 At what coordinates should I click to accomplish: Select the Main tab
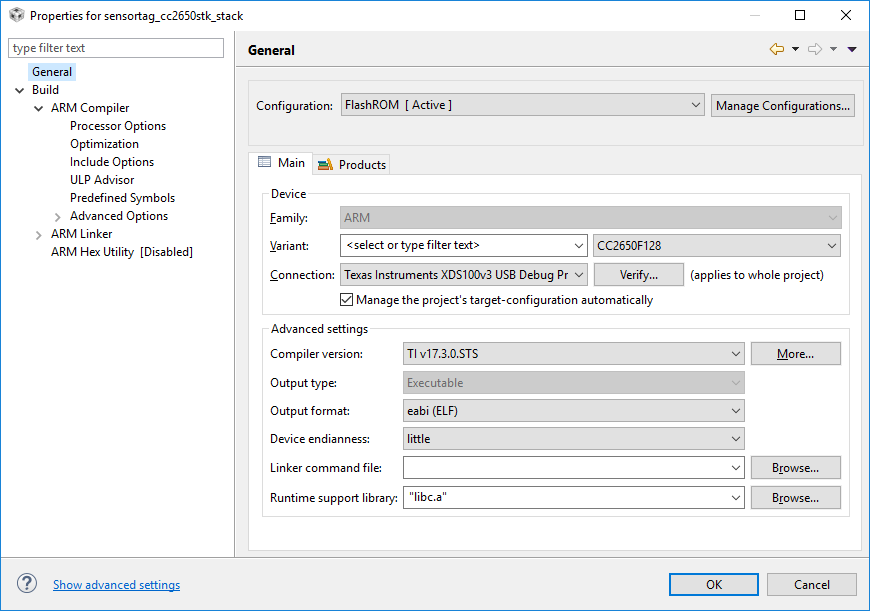click(281, 163)
